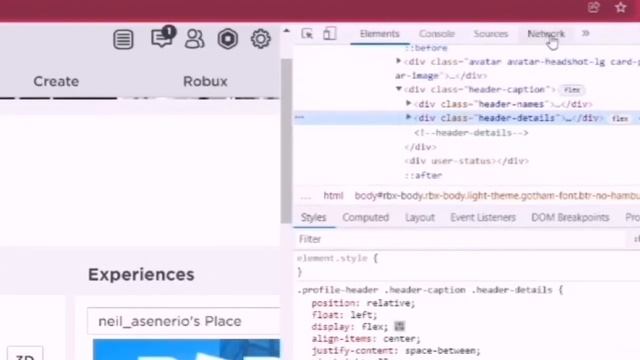The height and width of the screenshot is (360, 640).
Task: Click the 'float: left' declaration
Action: coord(344,315)
